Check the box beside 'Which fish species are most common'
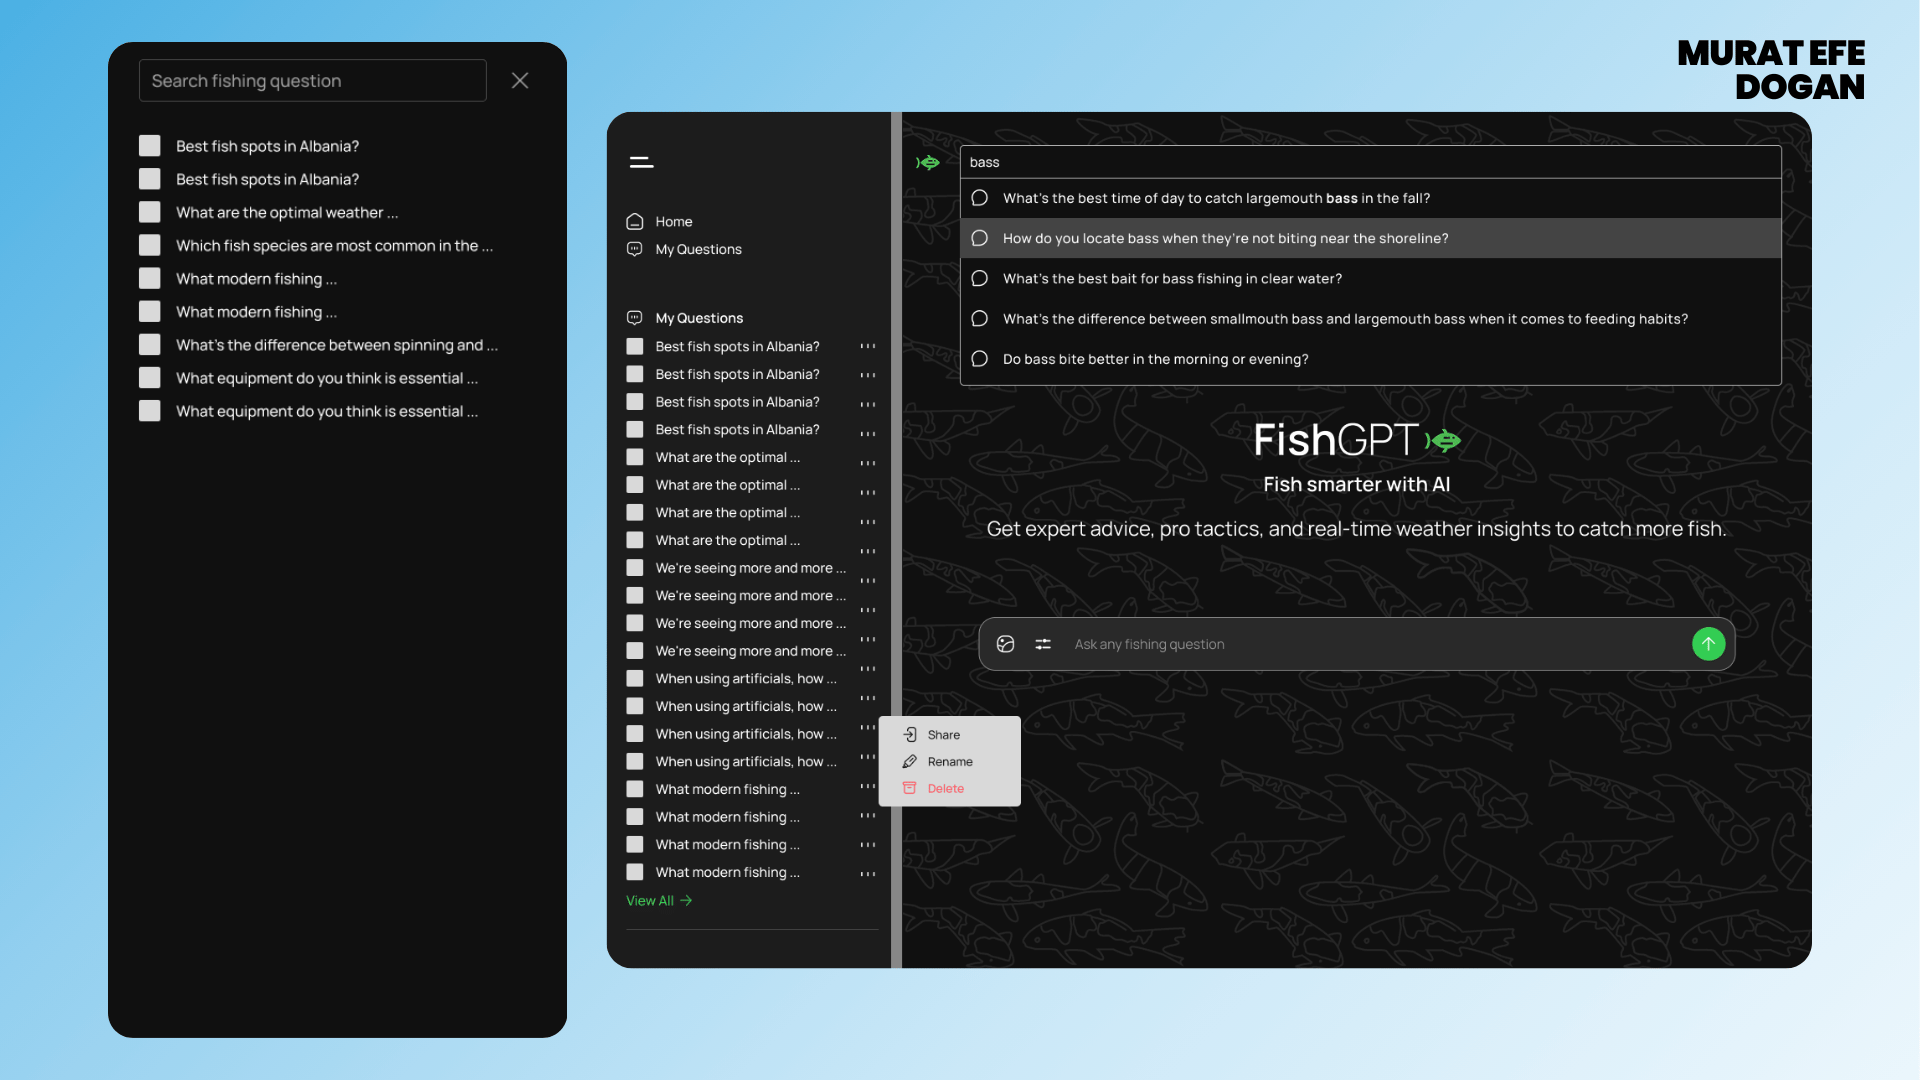Image resolution: width=1920 pixels, height=1080 pixels. pyautogui.click(x=150, y=245)
